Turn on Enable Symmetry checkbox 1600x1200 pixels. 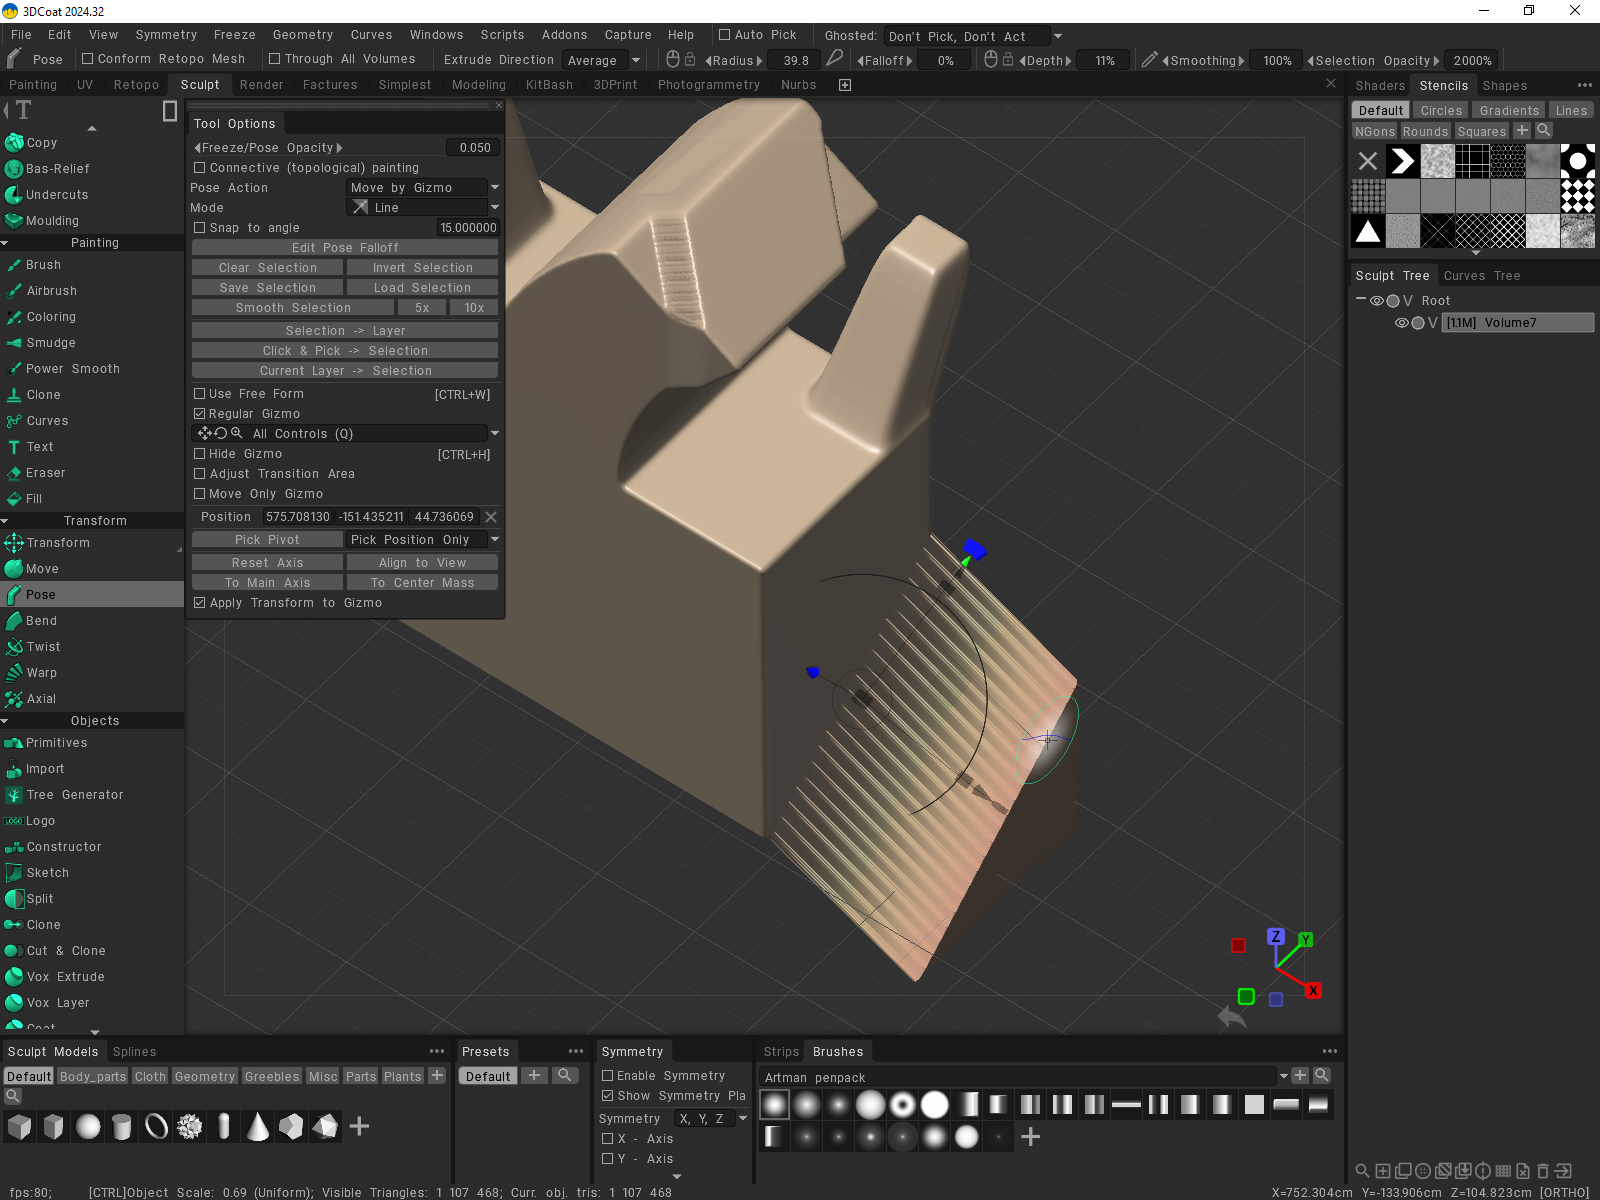607,1076
